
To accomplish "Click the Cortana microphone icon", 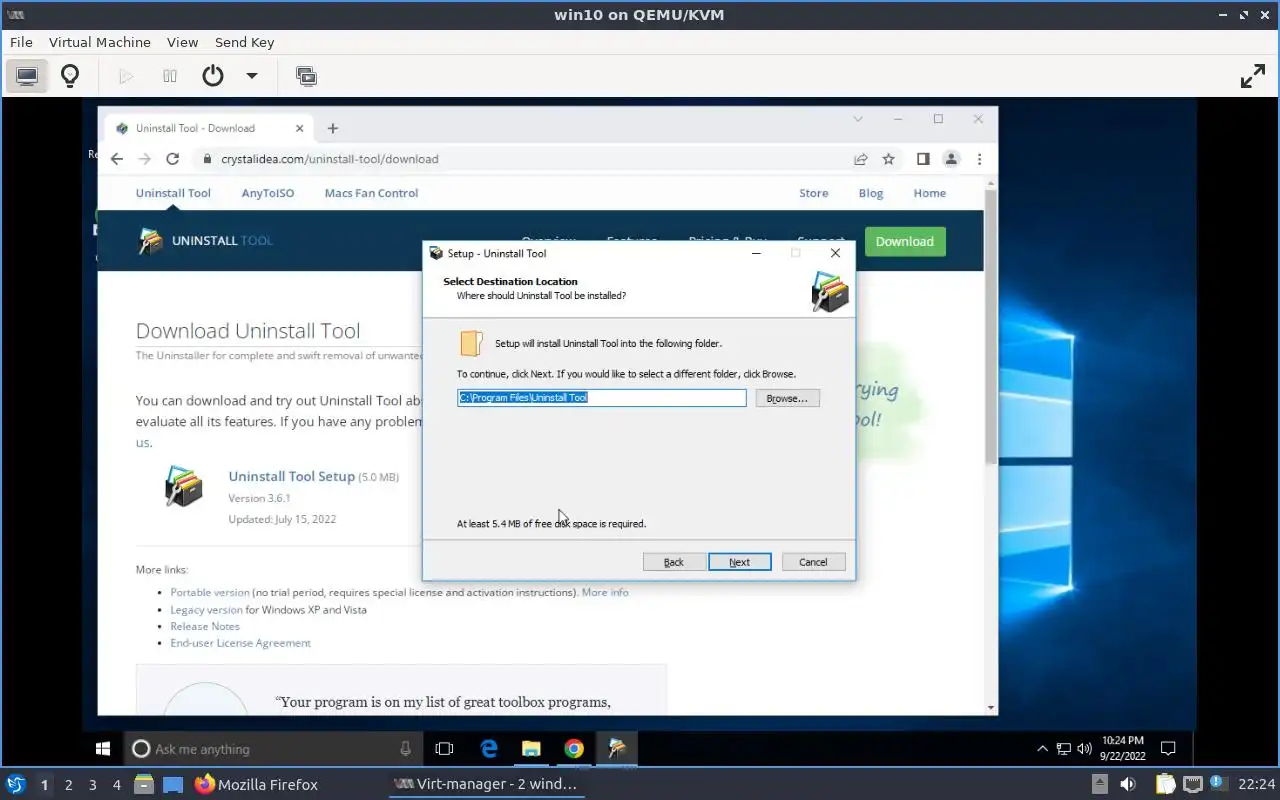I will [x=405, y=748].
